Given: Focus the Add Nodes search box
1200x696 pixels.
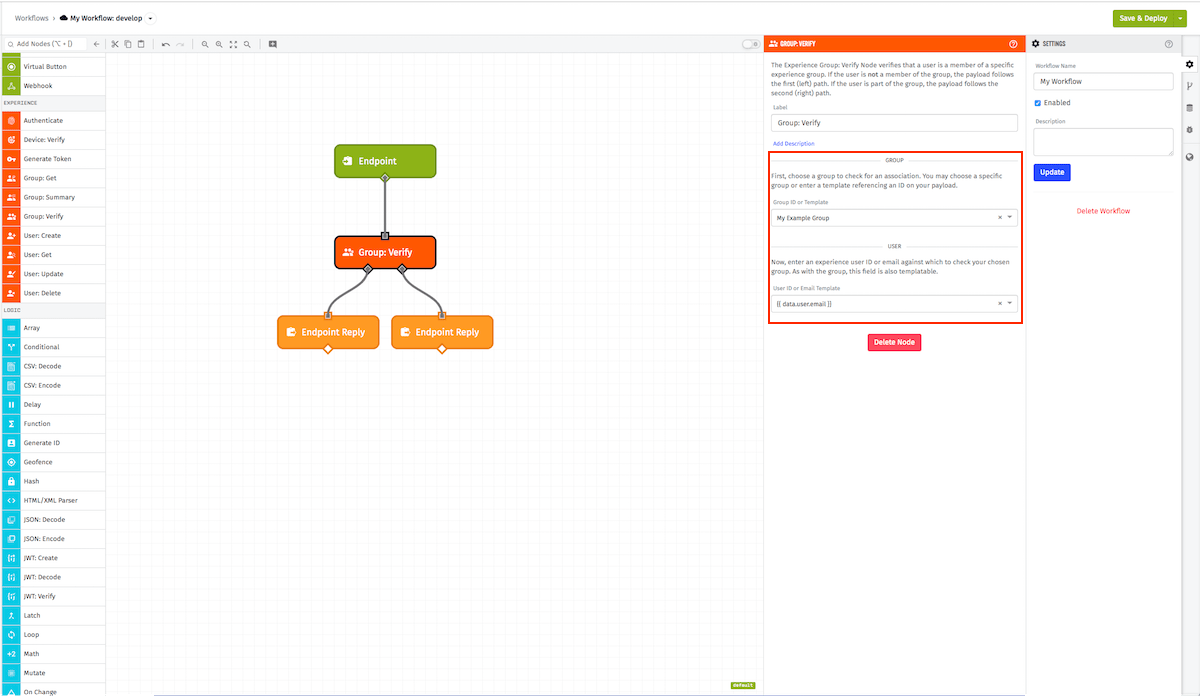Looking at the screenshot, I should point(45,44).
